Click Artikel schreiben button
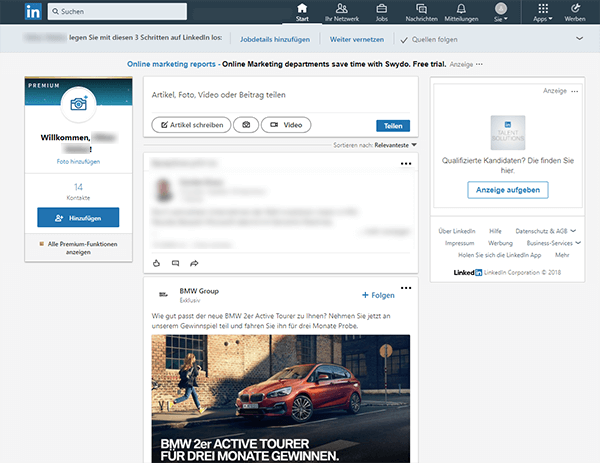 pos(191,125)
